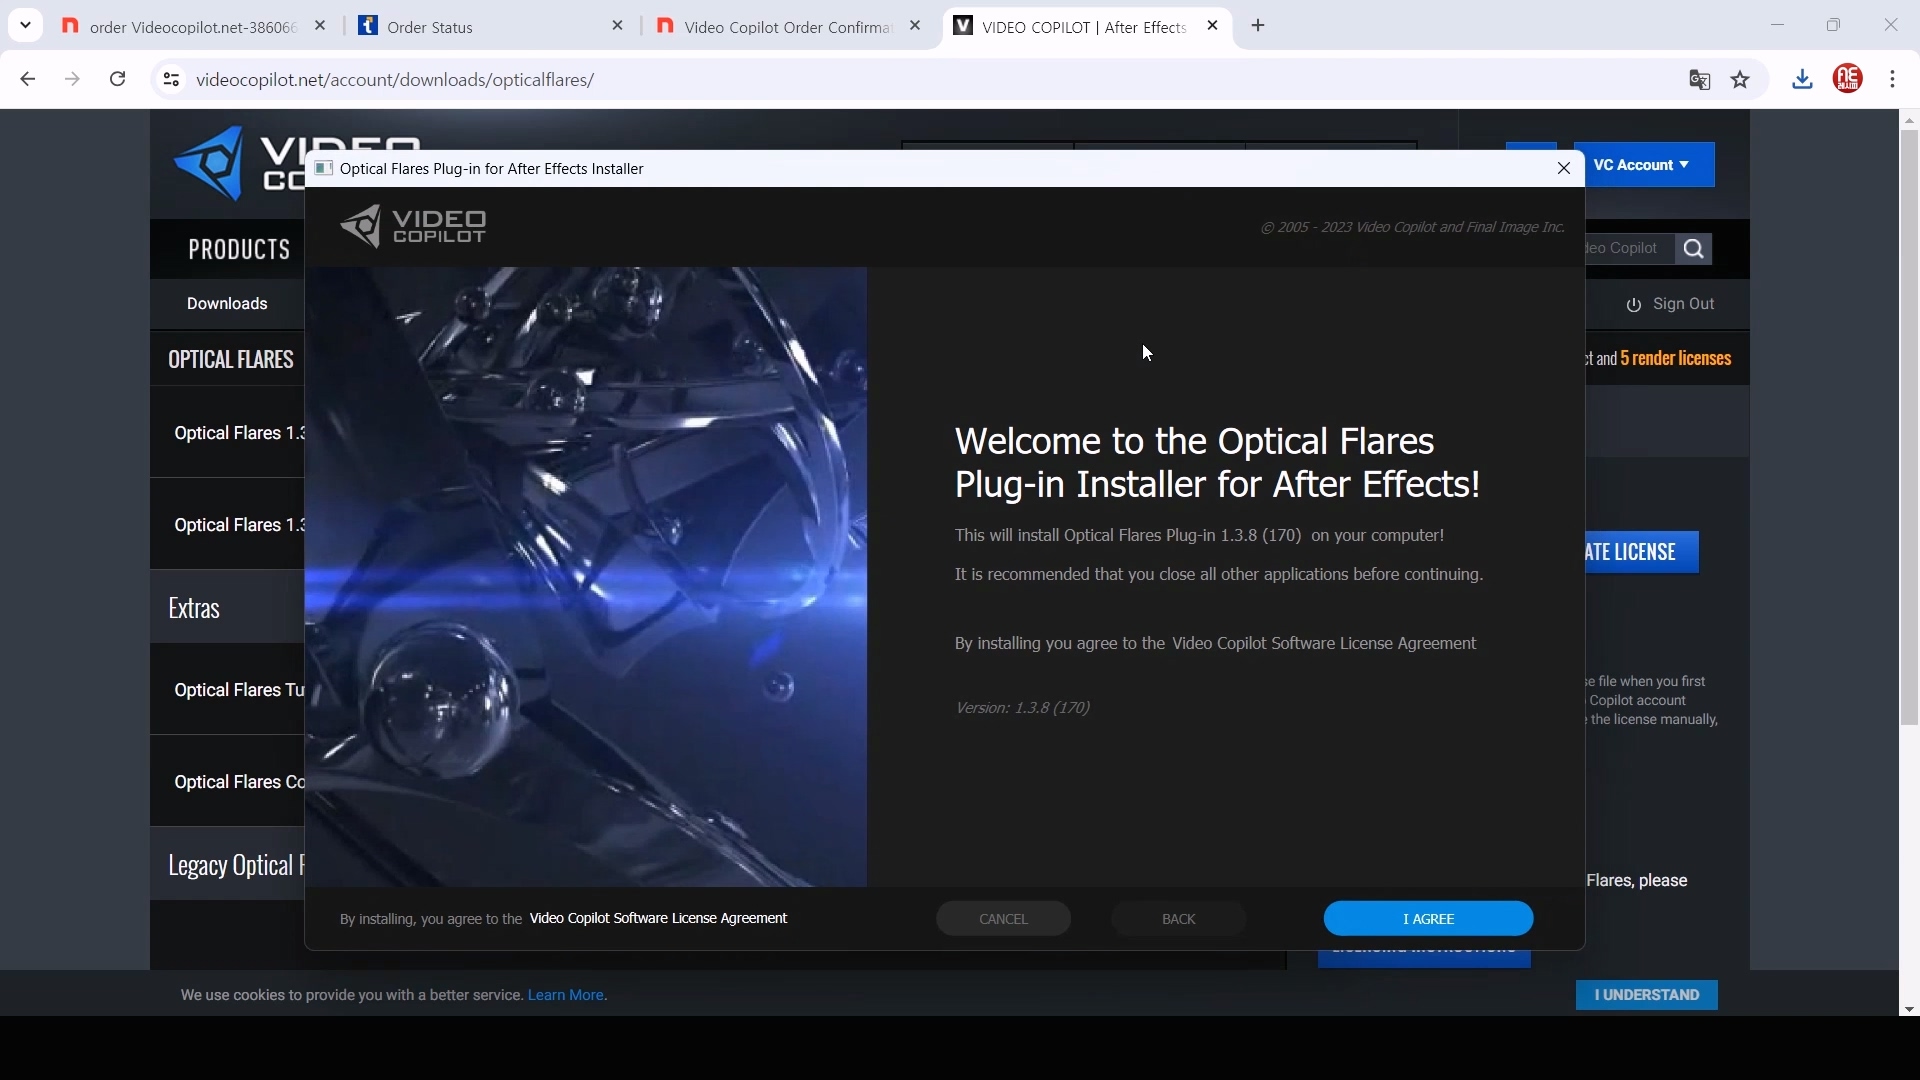Click the browser reload page icon
Image resolution: width=1920 pixels, height=1080 pixels.
pyautogui.click(x=118, y=79)
